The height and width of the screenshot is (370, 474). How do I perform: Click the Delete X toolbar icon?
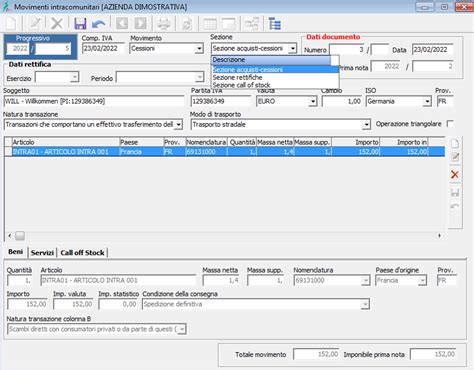pos(57,23)
